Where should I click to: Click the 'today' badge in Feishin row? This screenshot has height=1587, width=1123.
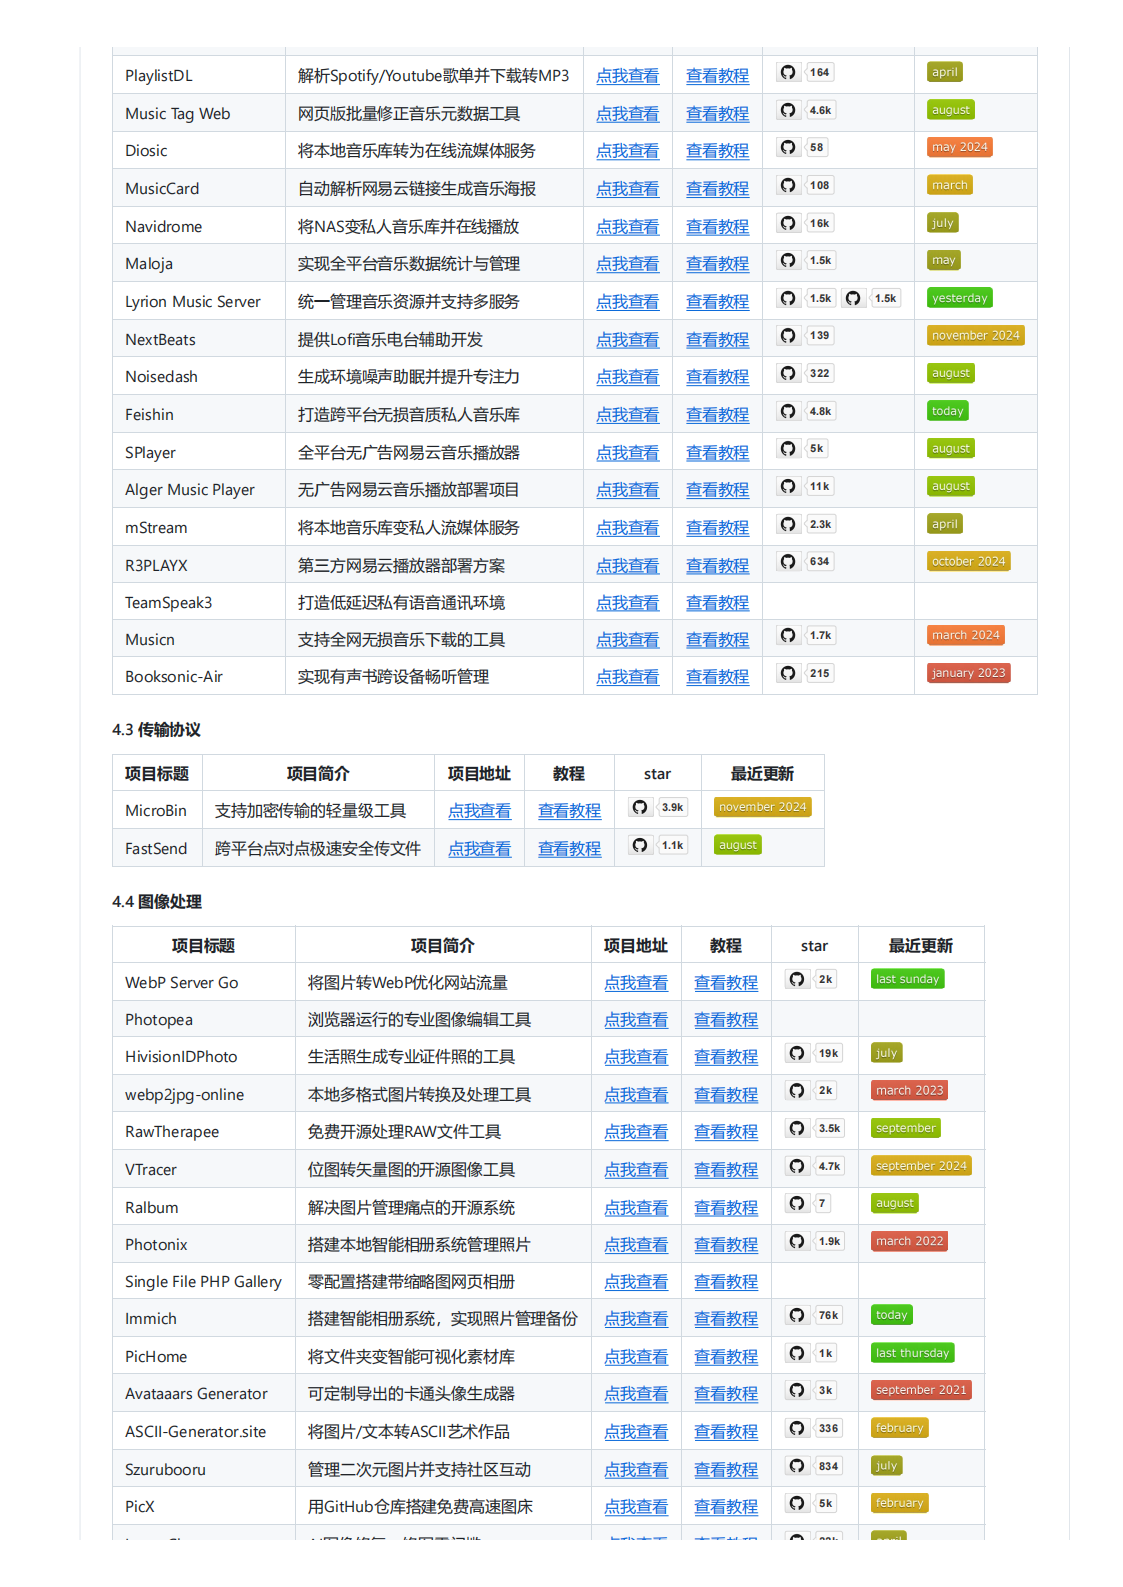click(x=947, y=411)
